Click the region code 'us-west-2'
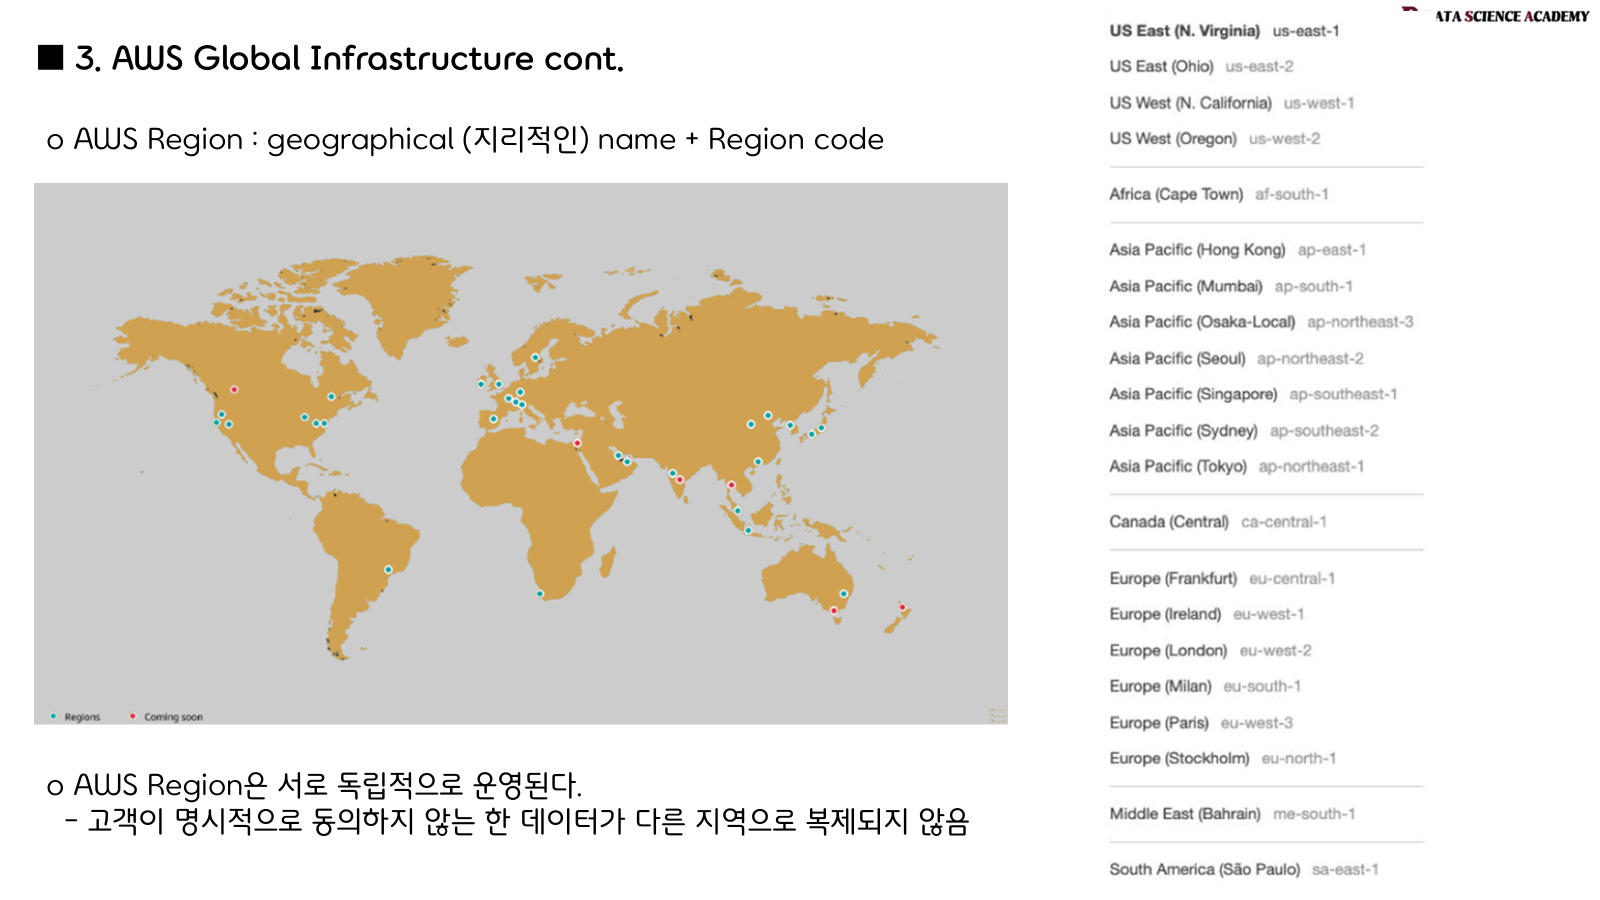 click(x=1284, y=139)
